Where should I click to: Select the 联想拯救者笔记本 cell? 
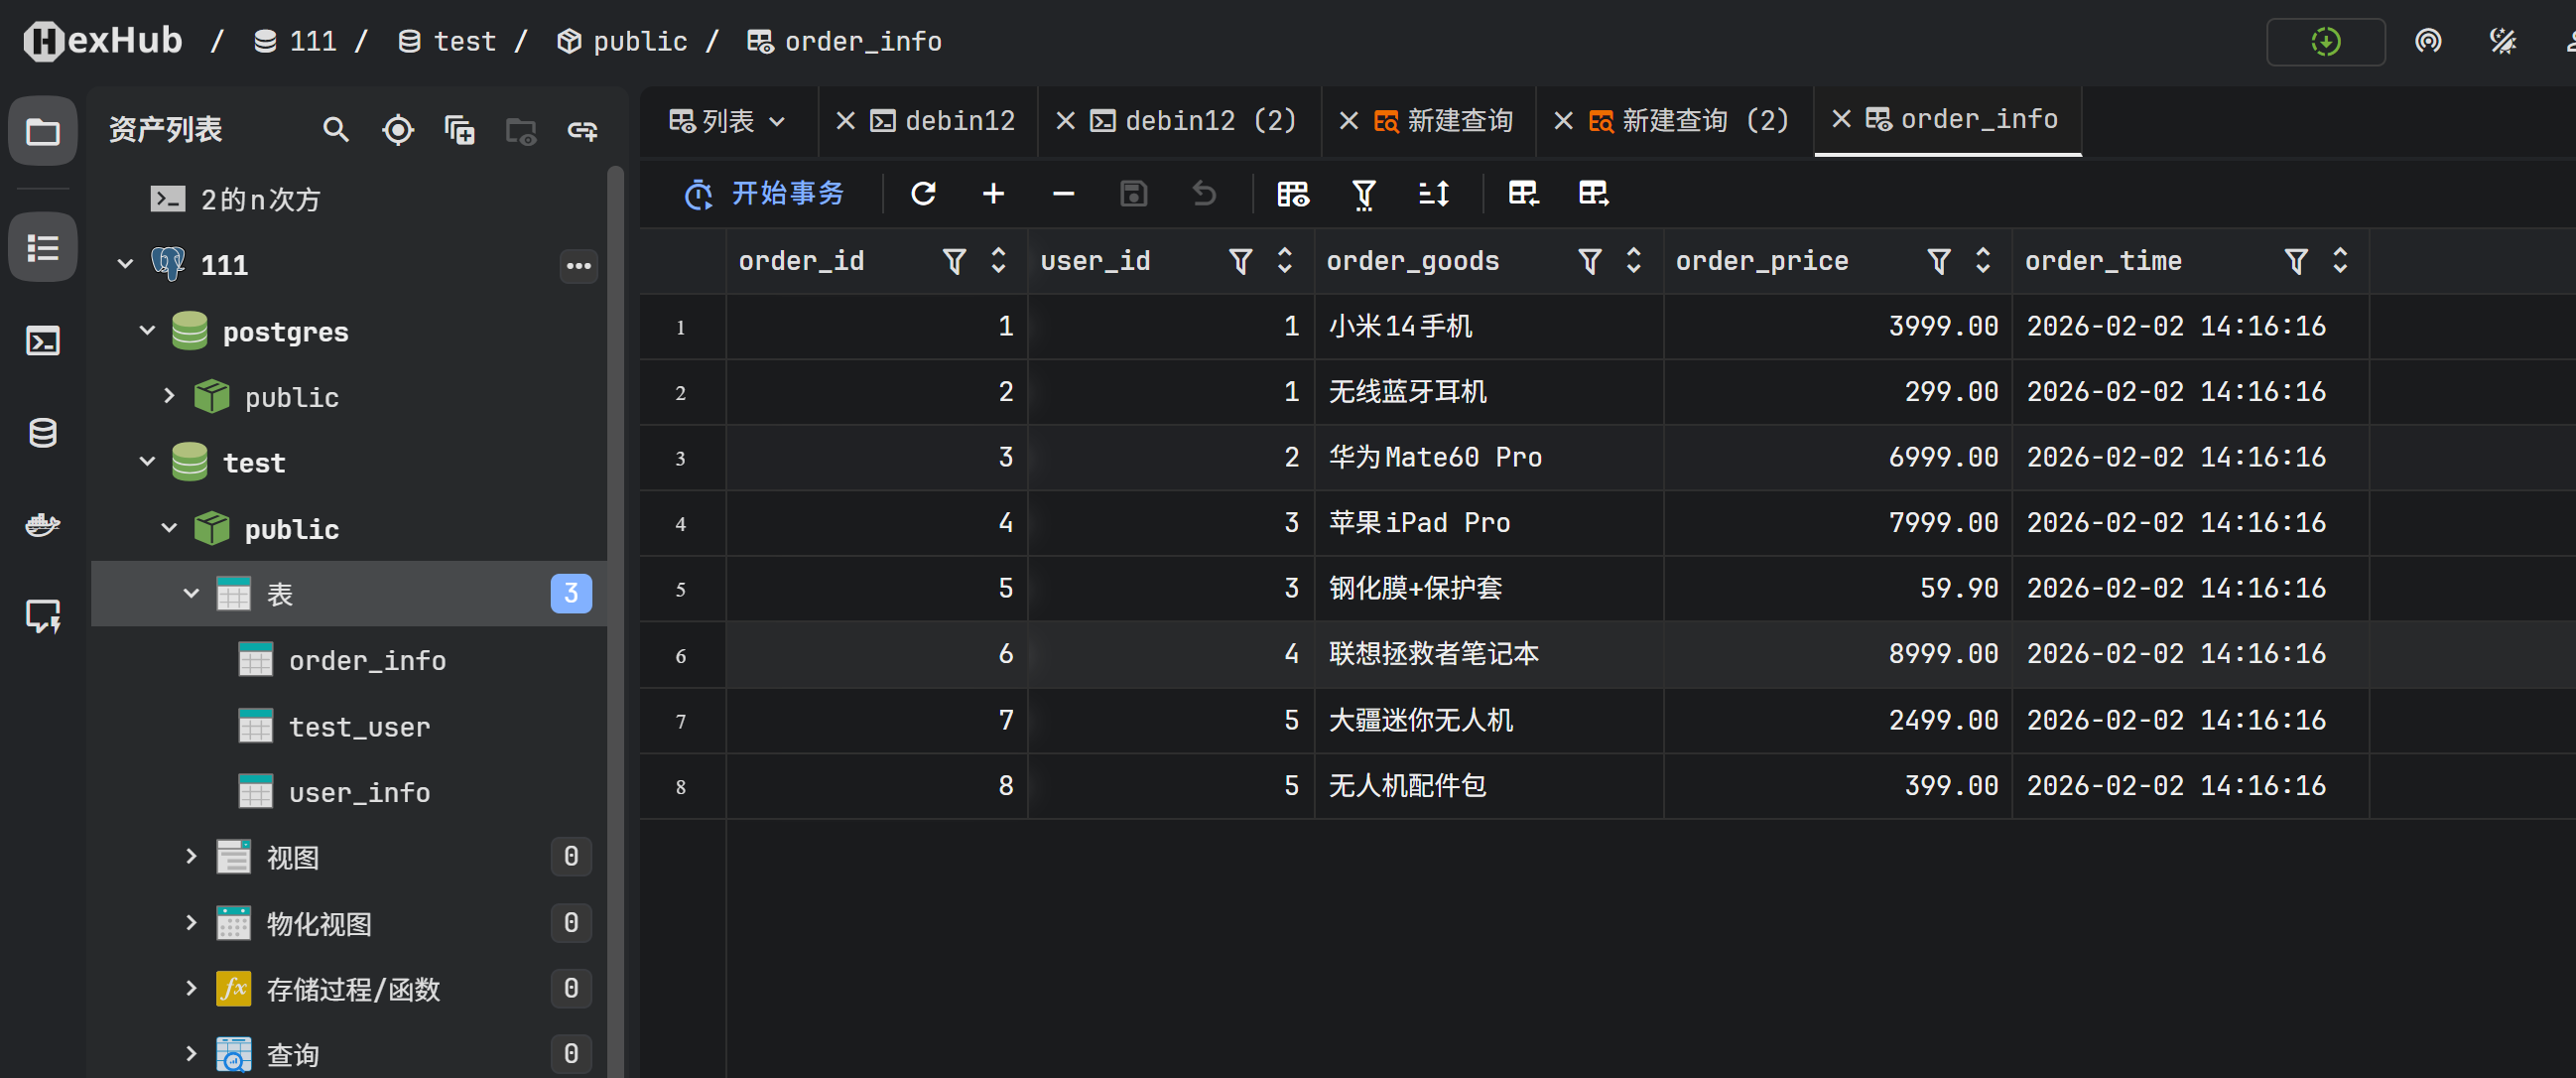click(x=1433, y=654)
